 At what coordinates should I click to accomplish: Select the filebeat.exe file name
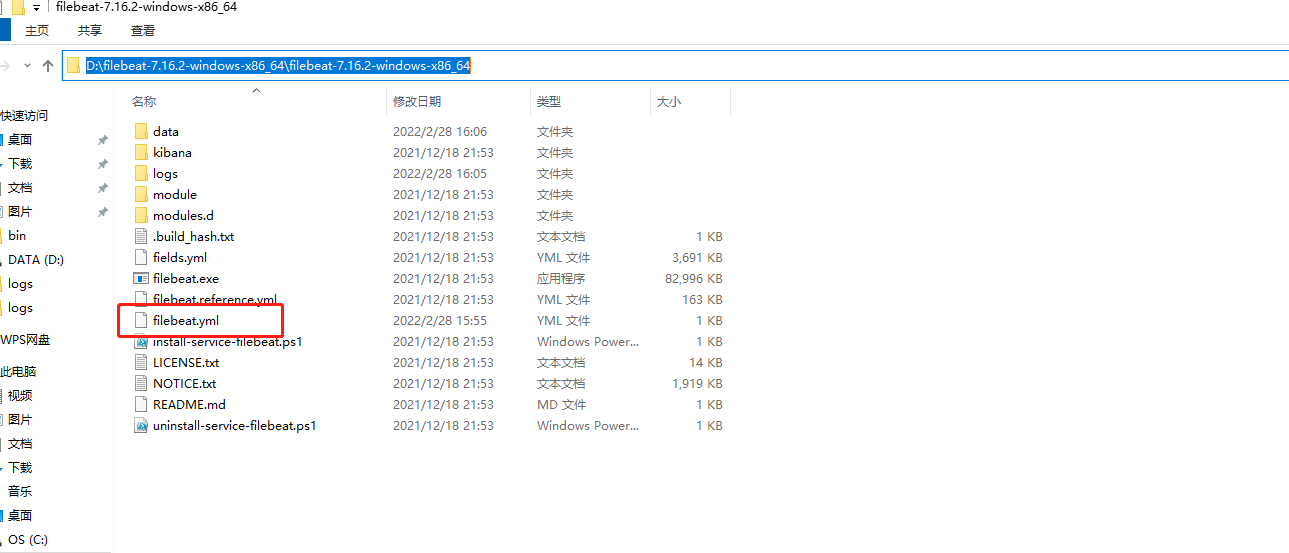coord(186,278)
